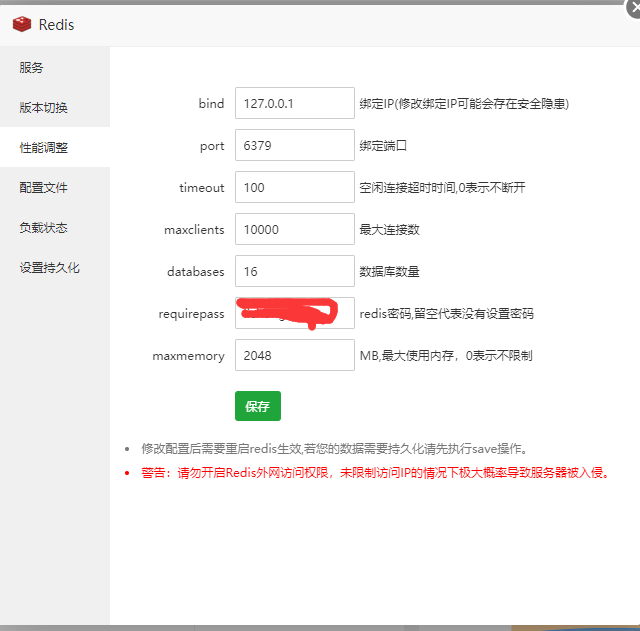Click the 最大连接数 description text
This screenshot has width=640, height=631.
click(389, 230)
